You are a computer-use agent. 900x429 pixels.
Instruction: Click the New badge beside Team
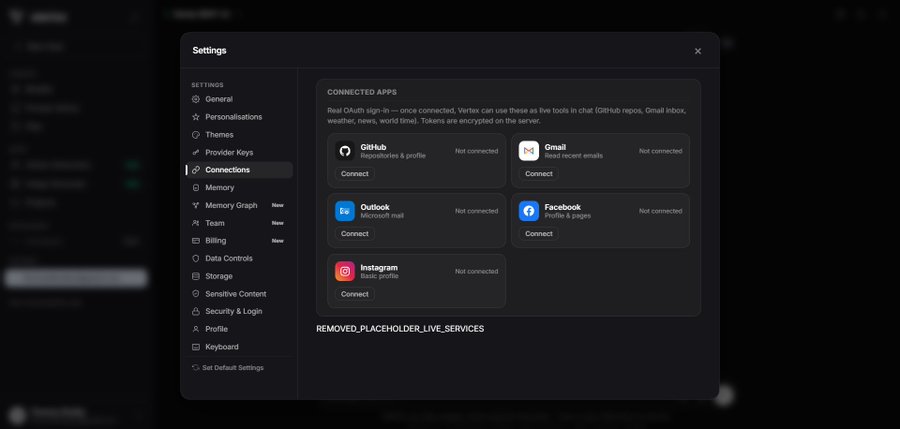278,223
